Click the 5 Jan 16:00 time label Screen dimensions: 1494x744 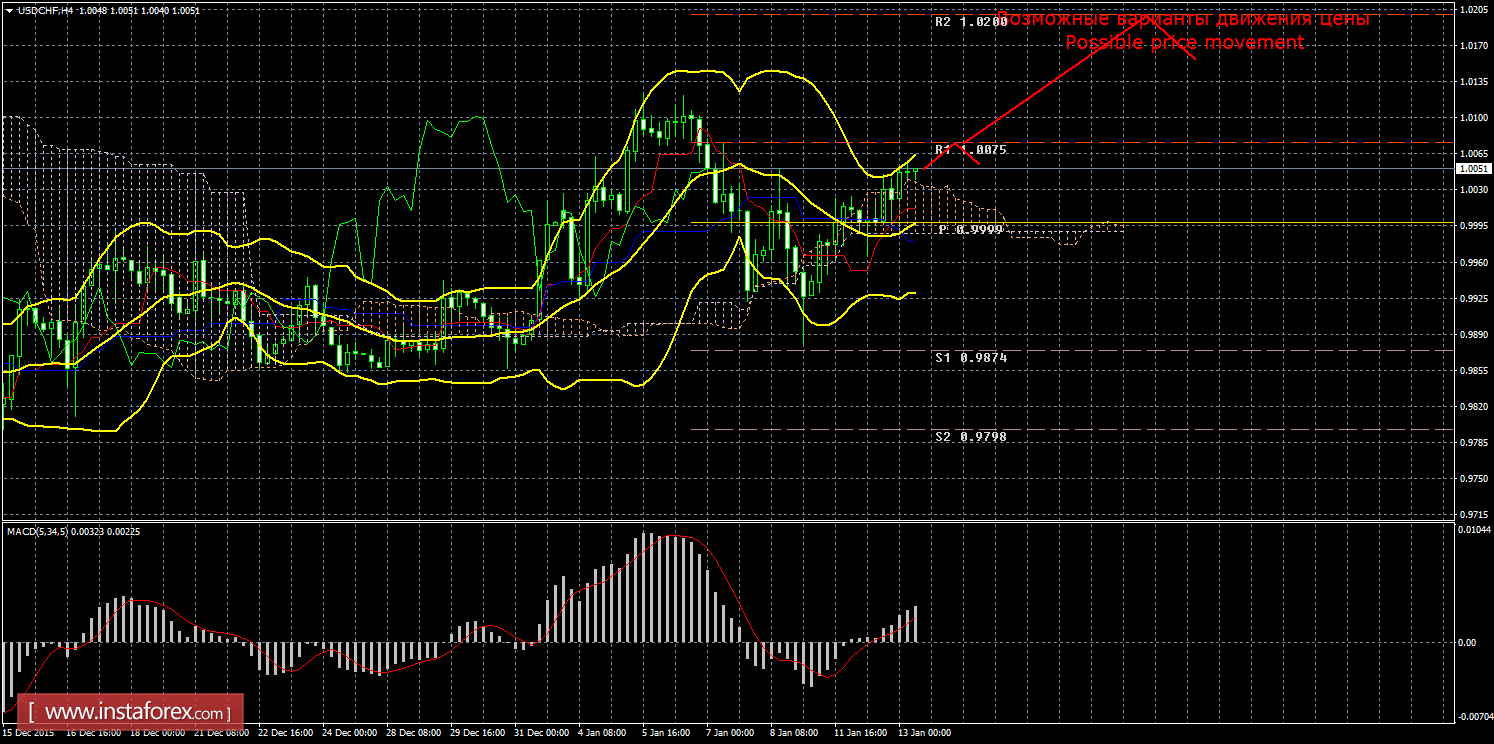(x=668, y=733)
